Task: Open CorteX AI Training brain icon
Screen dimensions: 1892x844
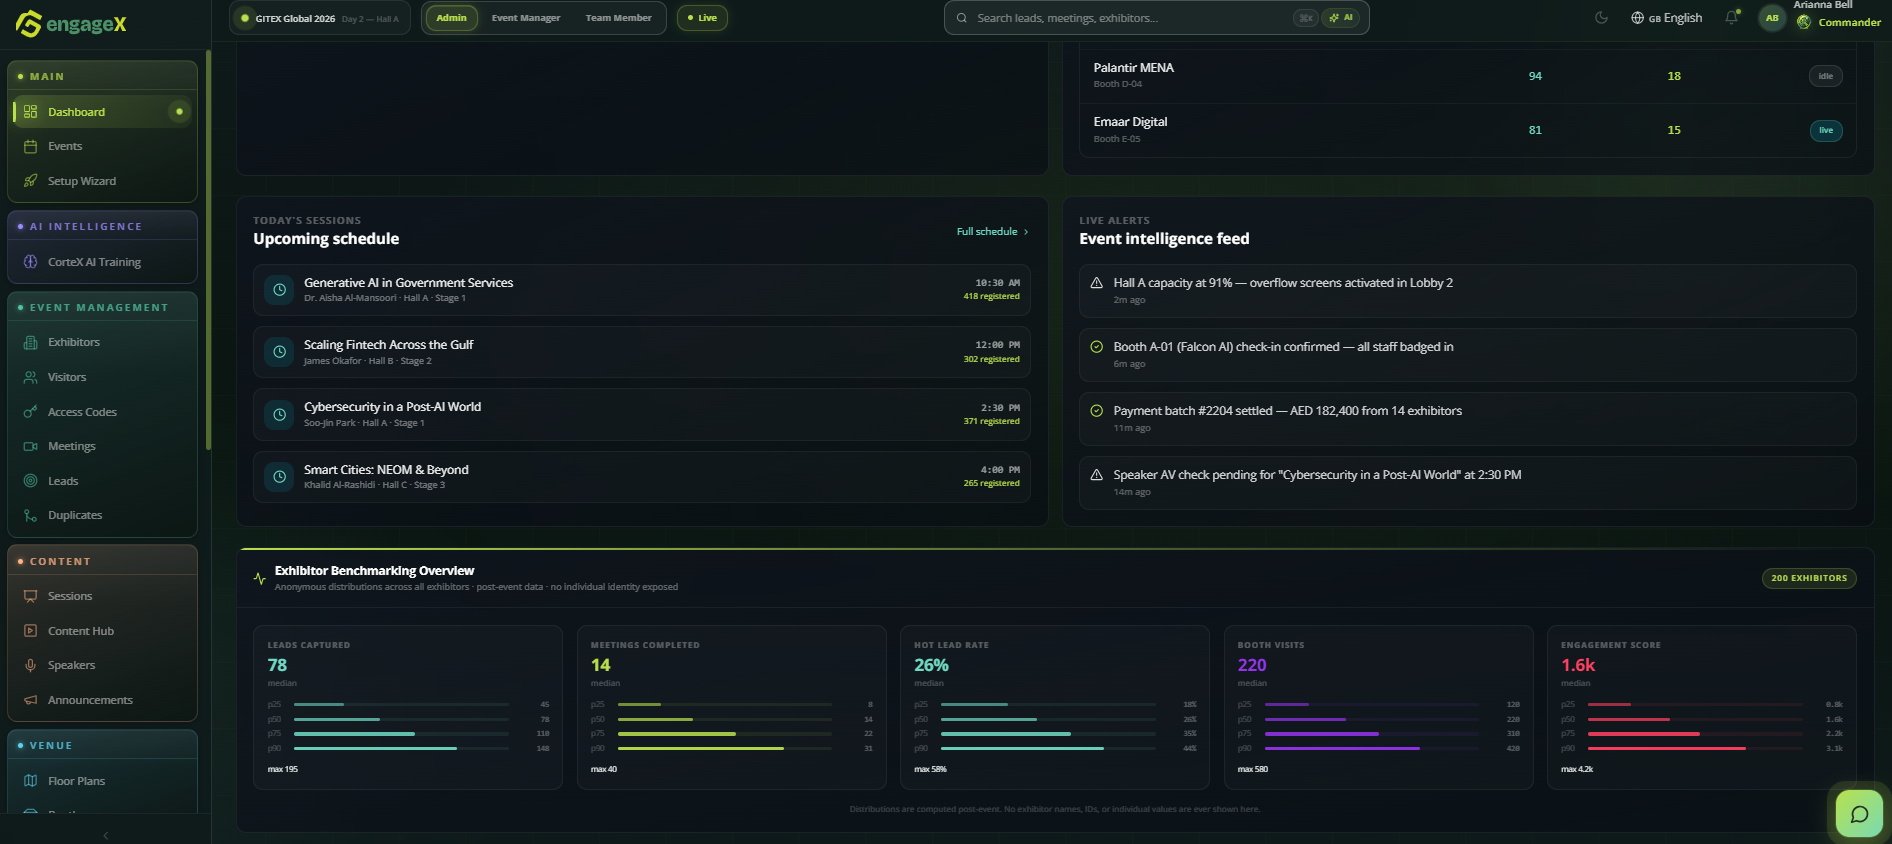Action: [x=30, y=262]
